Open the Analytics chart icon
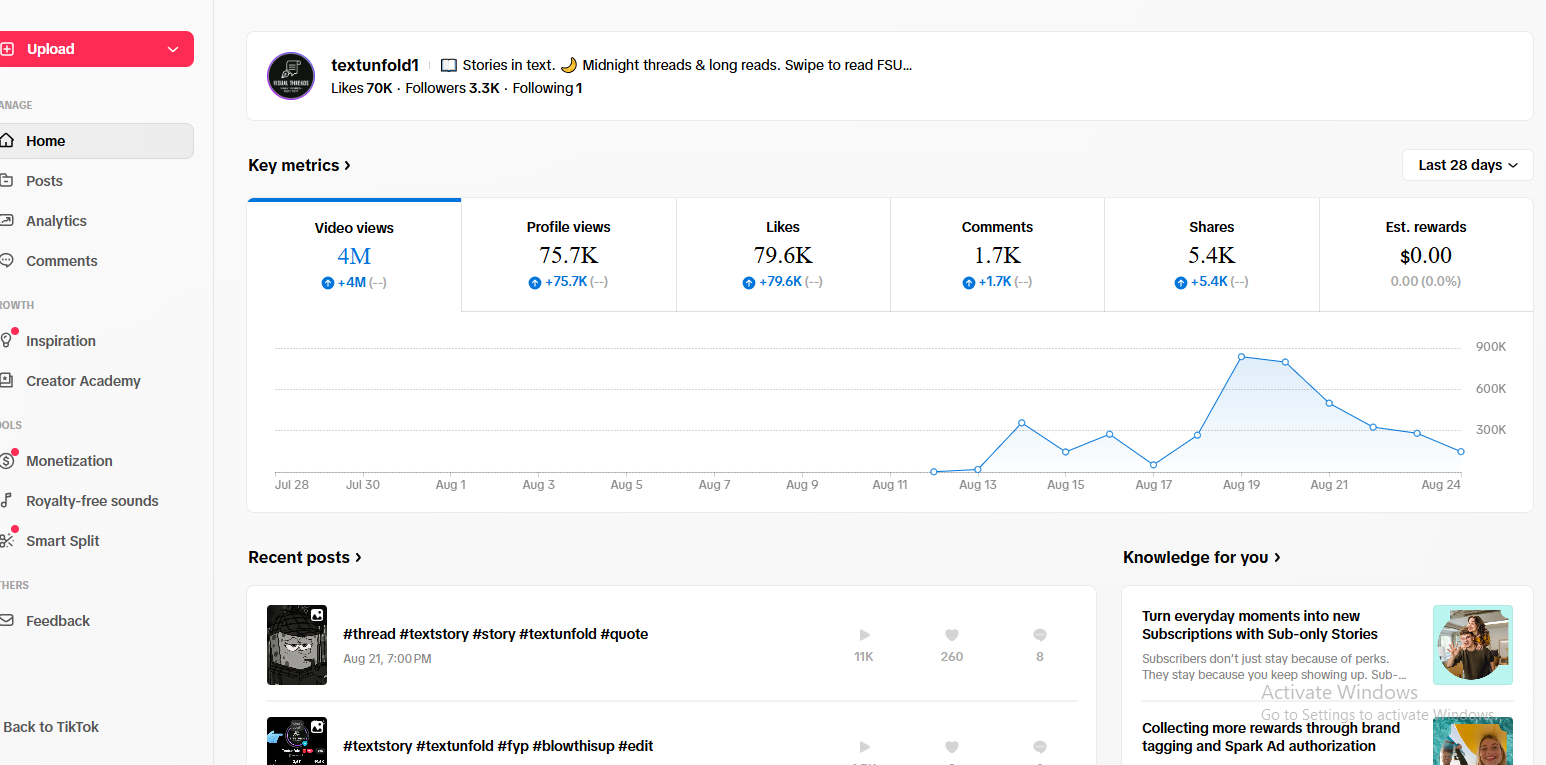This screenshot has height=765, width=1546. click(6, 221)
